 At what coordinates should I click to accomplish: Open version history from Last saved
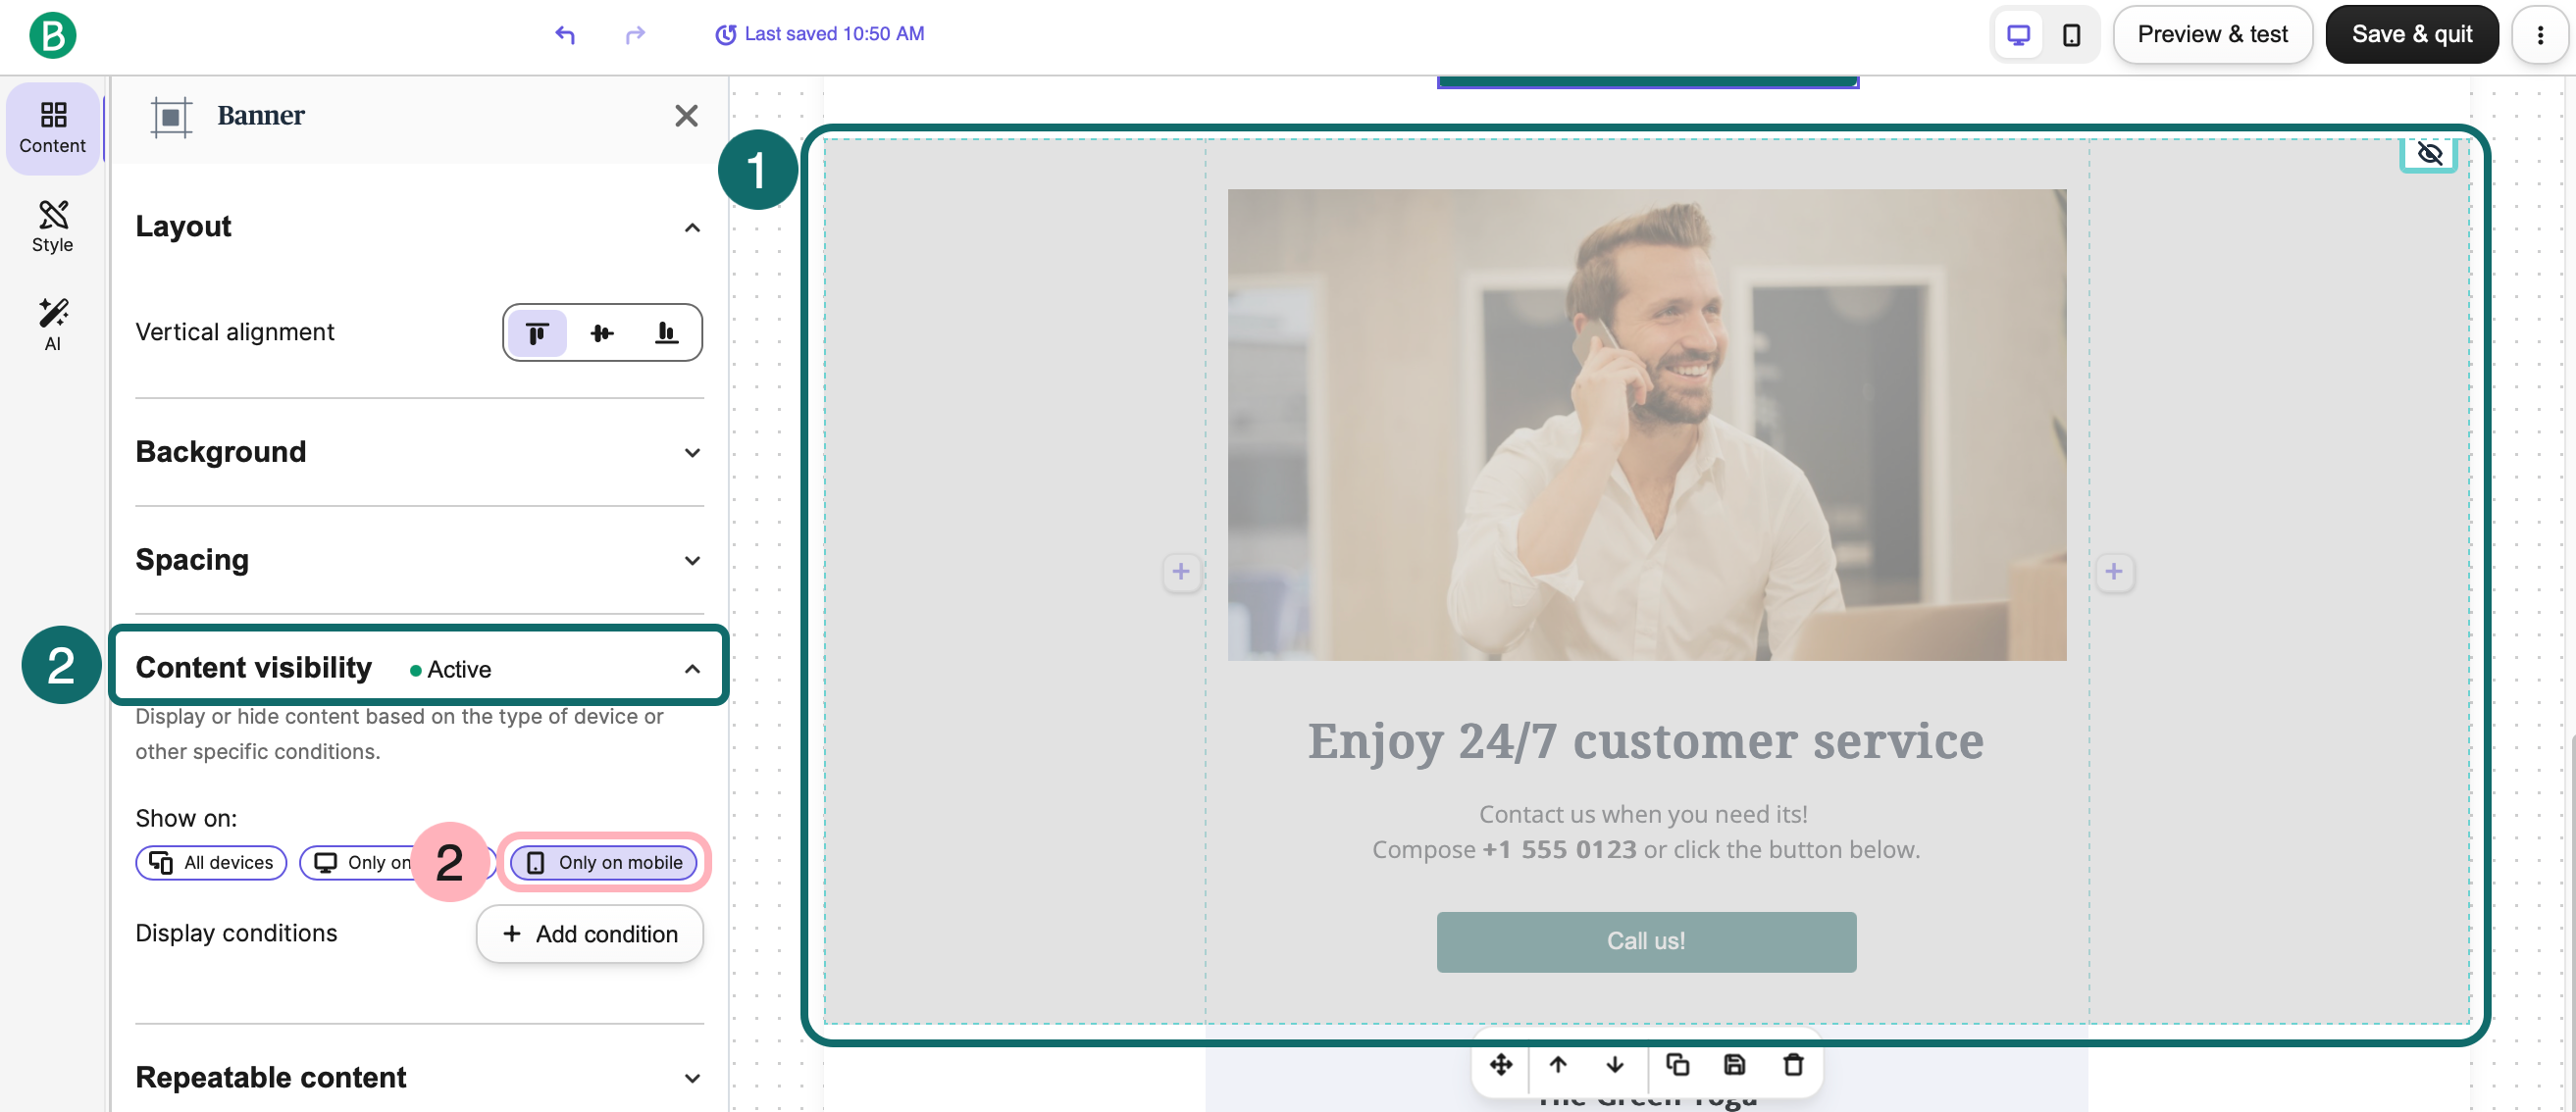pyautogui.click(x=820, y=34)
